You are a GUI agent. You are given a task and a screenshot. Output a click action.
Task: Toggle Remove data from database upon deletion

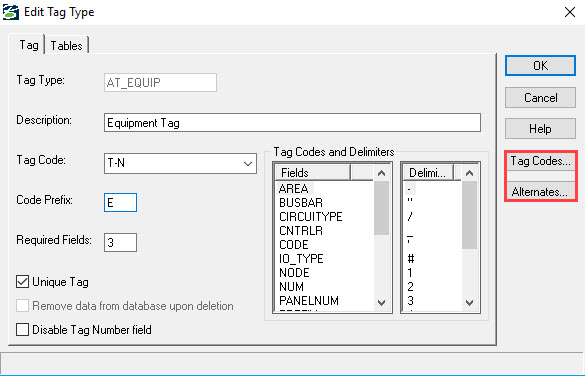click(22, 306)
